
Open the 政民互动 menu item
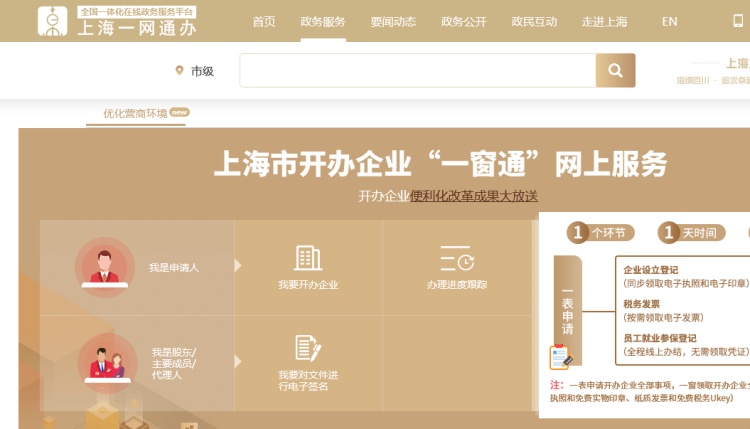pos(534,22)
